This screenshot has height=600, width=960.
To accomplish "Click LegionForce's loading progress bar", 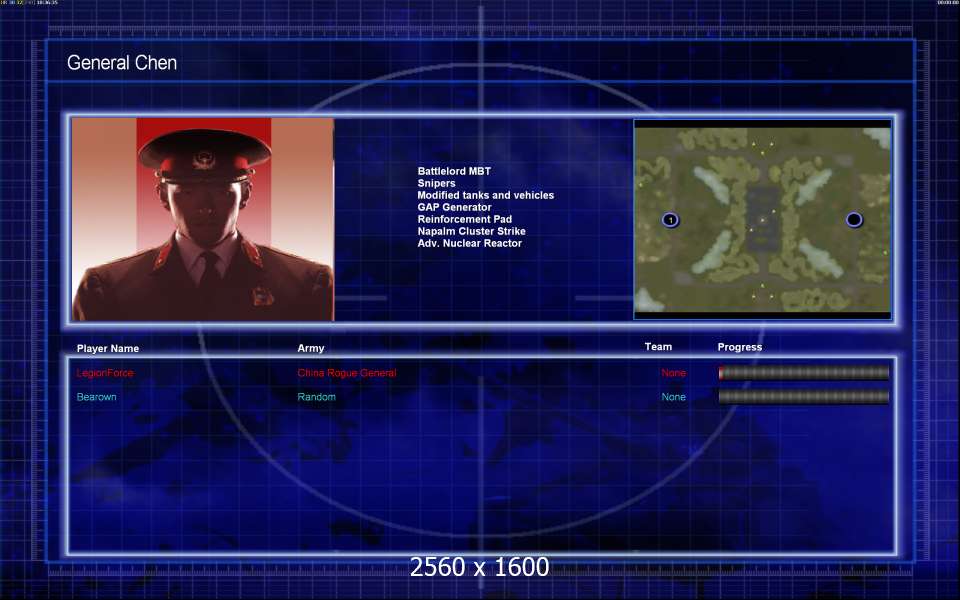I will click(803, 372).
